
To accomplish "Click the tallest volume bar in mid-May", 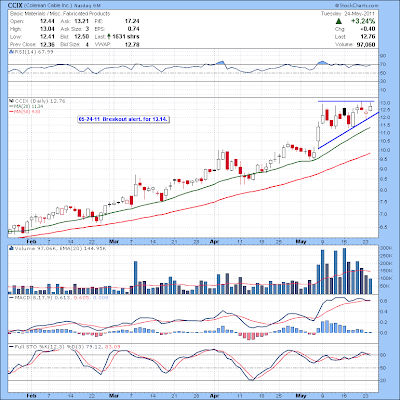I will click(344, 271).
